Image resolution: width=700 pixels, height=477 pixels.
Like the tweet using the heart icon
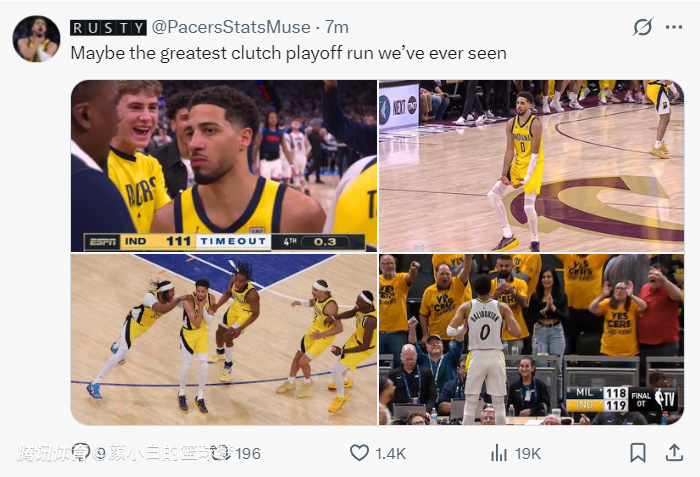(x=359, y=453)
